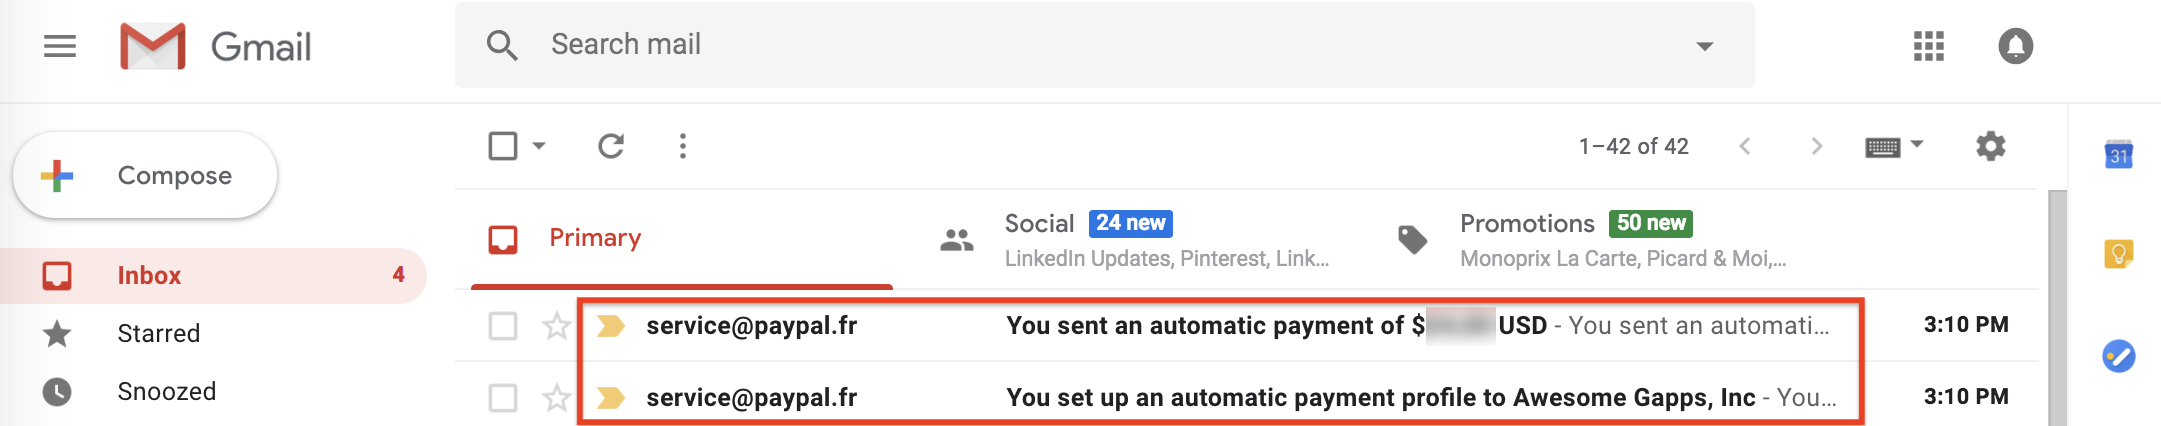Open the input tools keyboard dropdown
Screen dimensions: 2161x426
tap(1895, 146)
